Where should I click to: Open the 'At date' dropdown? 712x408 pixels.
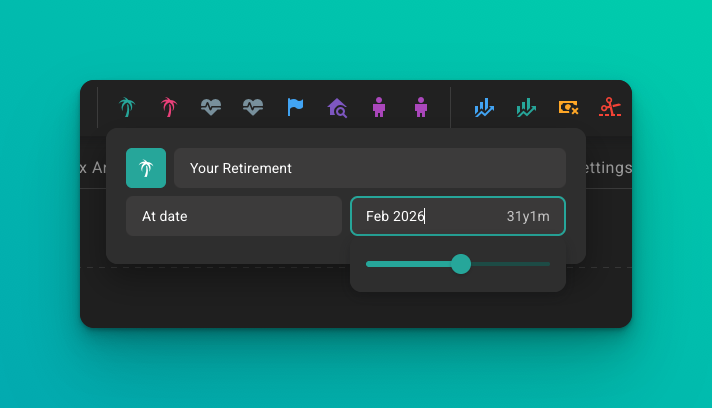pos(234,216)
